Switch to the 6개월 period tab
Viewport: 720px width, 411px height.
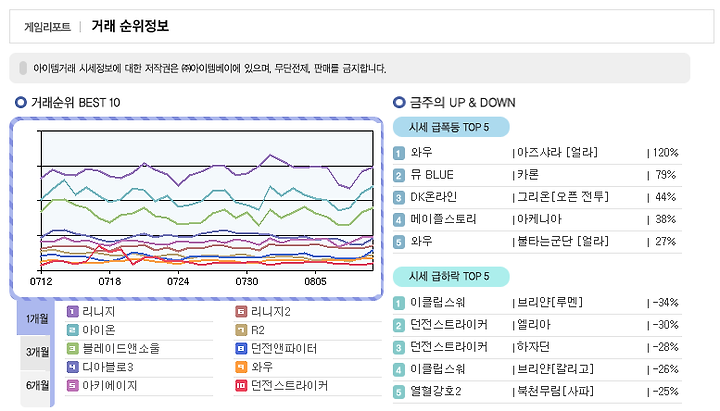(x=37, y=385)
